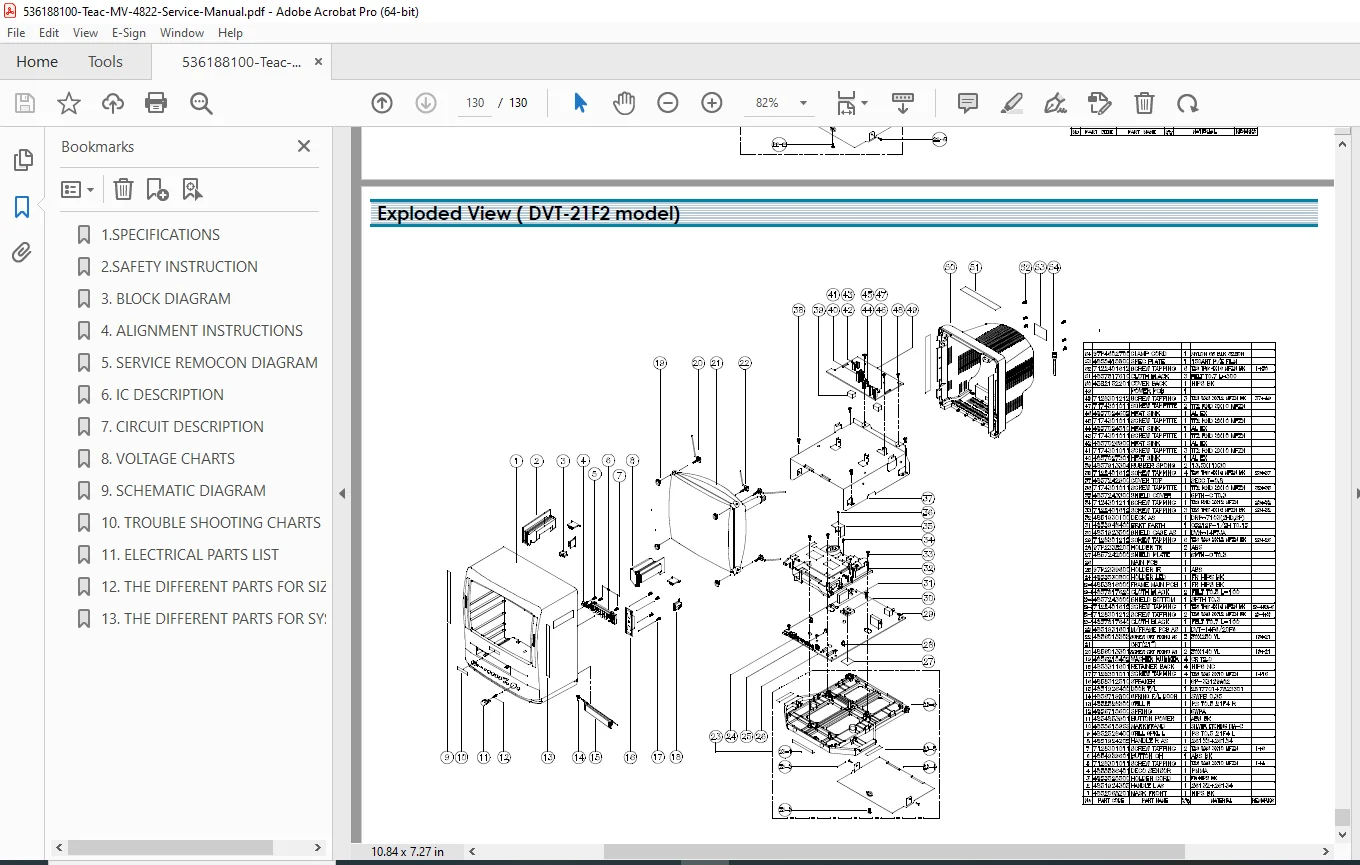Navigate to 6. IC DESCRIPTION bookmark

click(162, 395)
